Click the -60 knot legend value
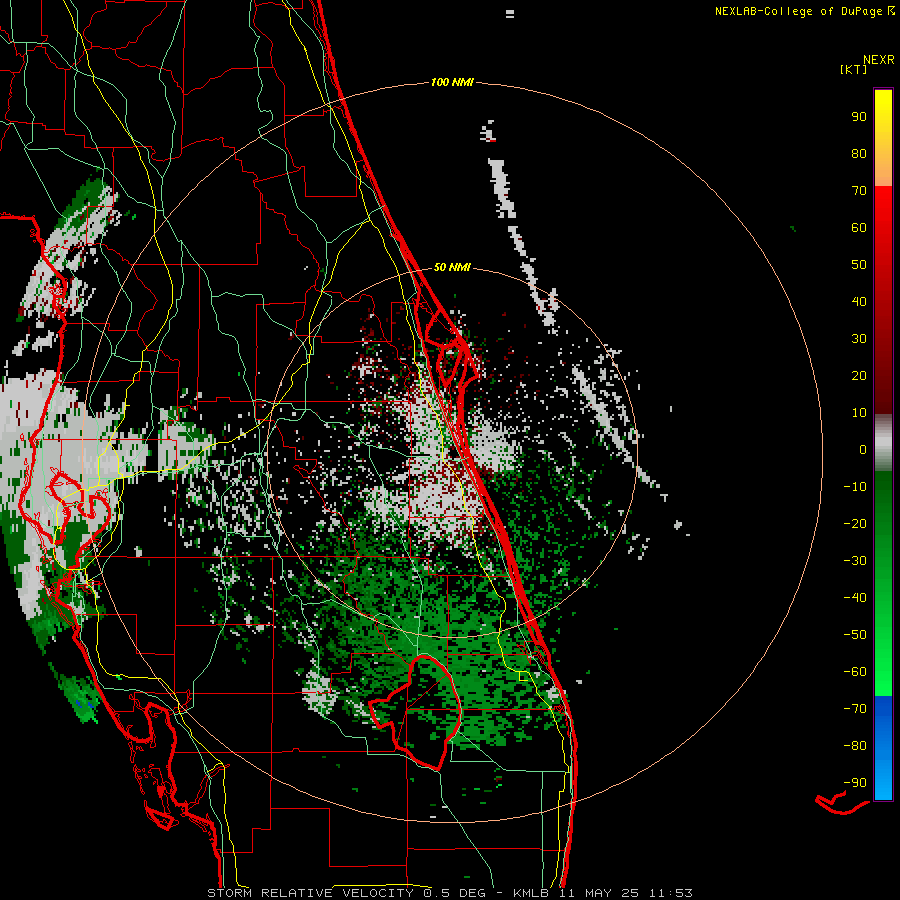Image resolution: width=900 pixels, height=900 pixels. tap(855, 672)
